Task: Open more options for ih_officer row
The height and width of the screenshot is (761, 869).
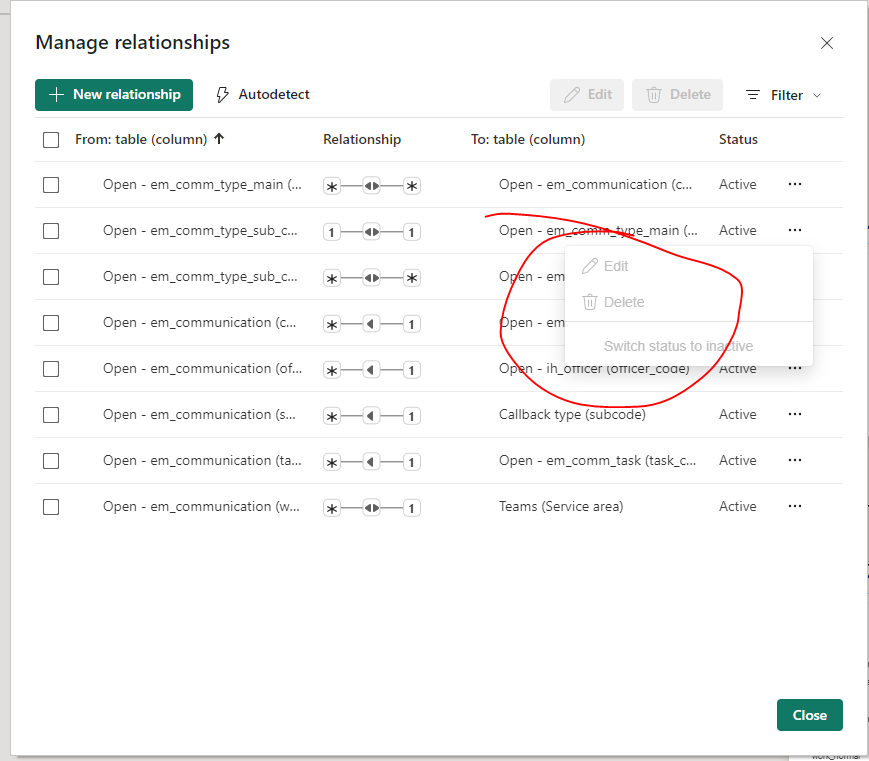Action: tap(795, 367)
